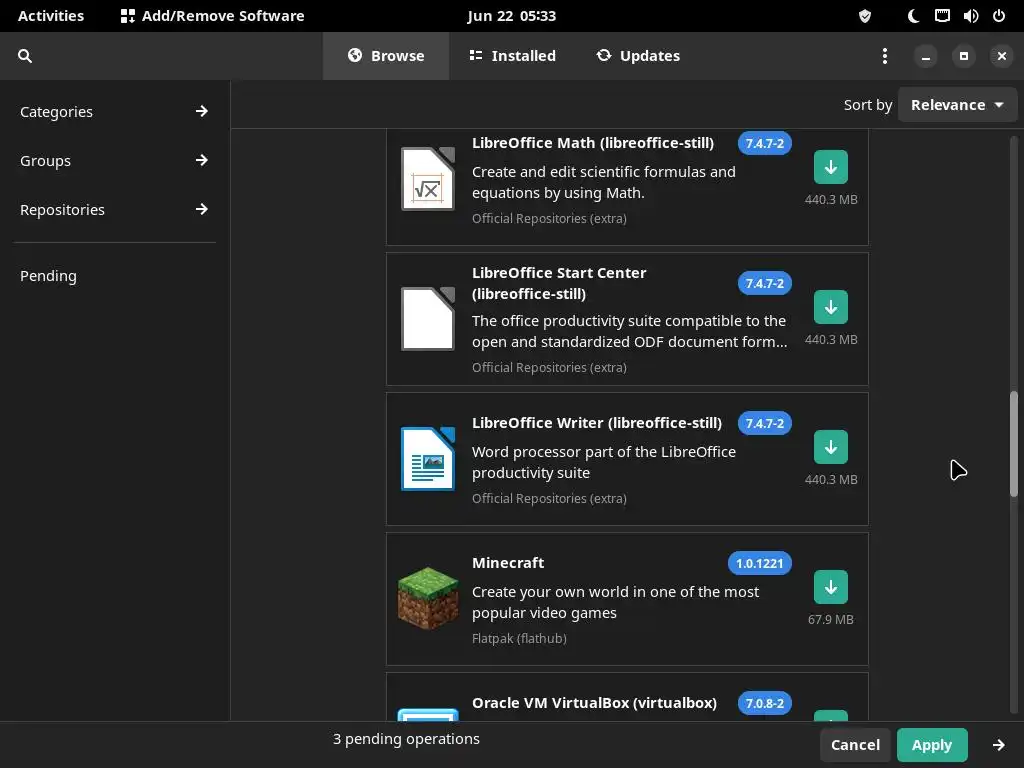The image size is (1024, 768).
Task: Open the Sort by Relevance dropdown
Action: pos(957,105)
